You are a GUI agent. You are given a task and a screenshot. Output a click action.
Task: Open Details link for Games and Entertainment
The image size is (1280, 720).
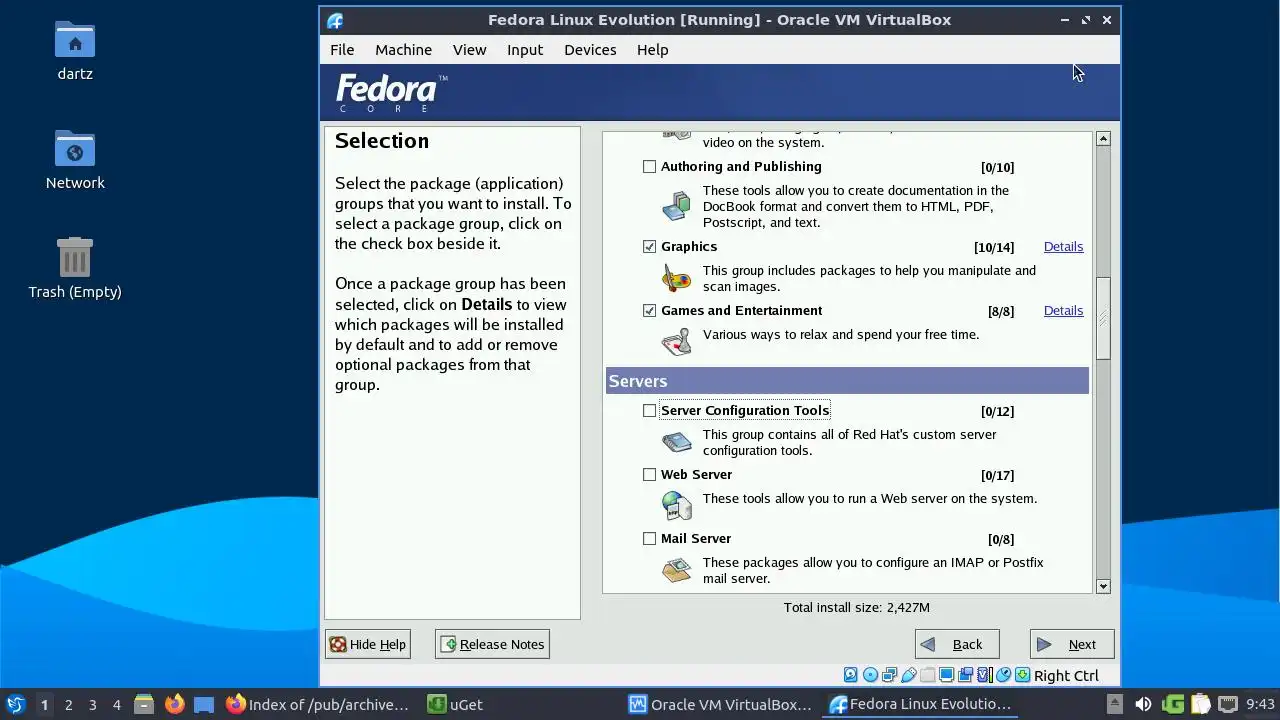coord(1063,311)
